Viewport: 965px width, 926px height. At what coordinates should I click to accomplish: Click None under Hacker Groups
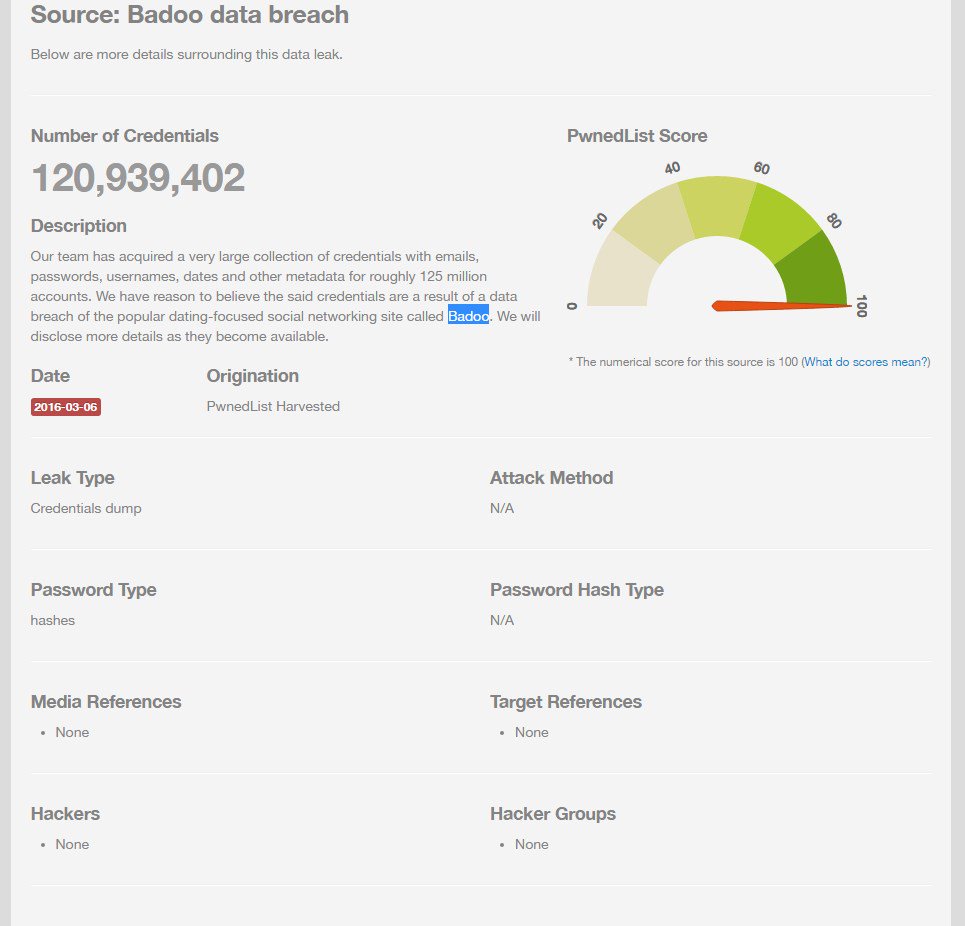click(532, 844)
